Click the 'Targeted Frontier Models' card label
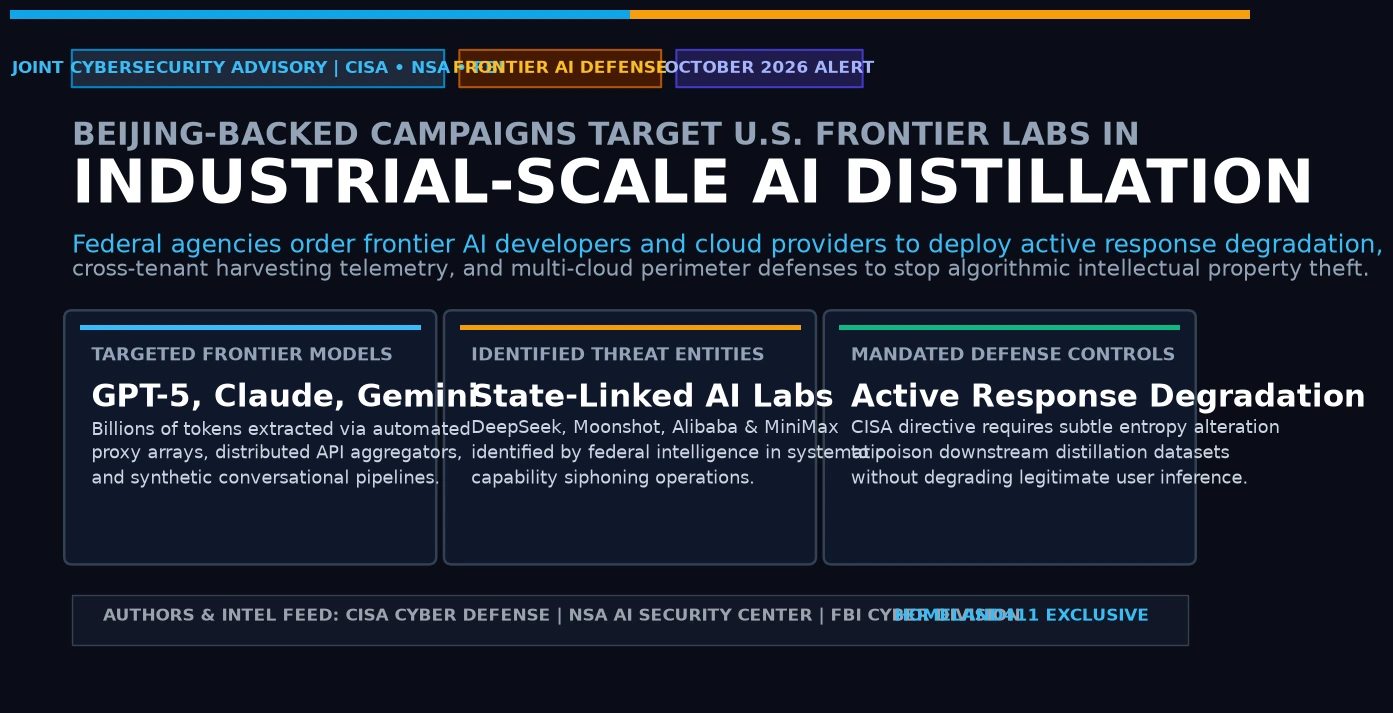 (242, 355)
